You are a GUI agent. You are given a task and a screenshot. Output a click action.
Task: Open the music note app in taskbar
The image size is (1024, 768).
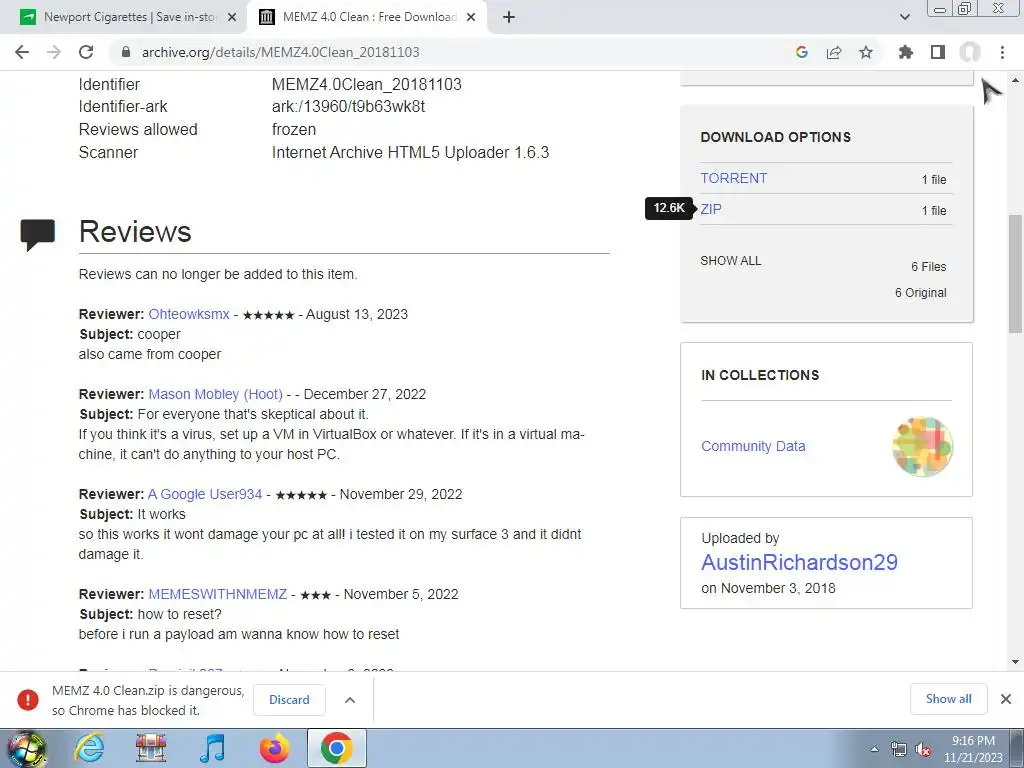tap(212, 748)
